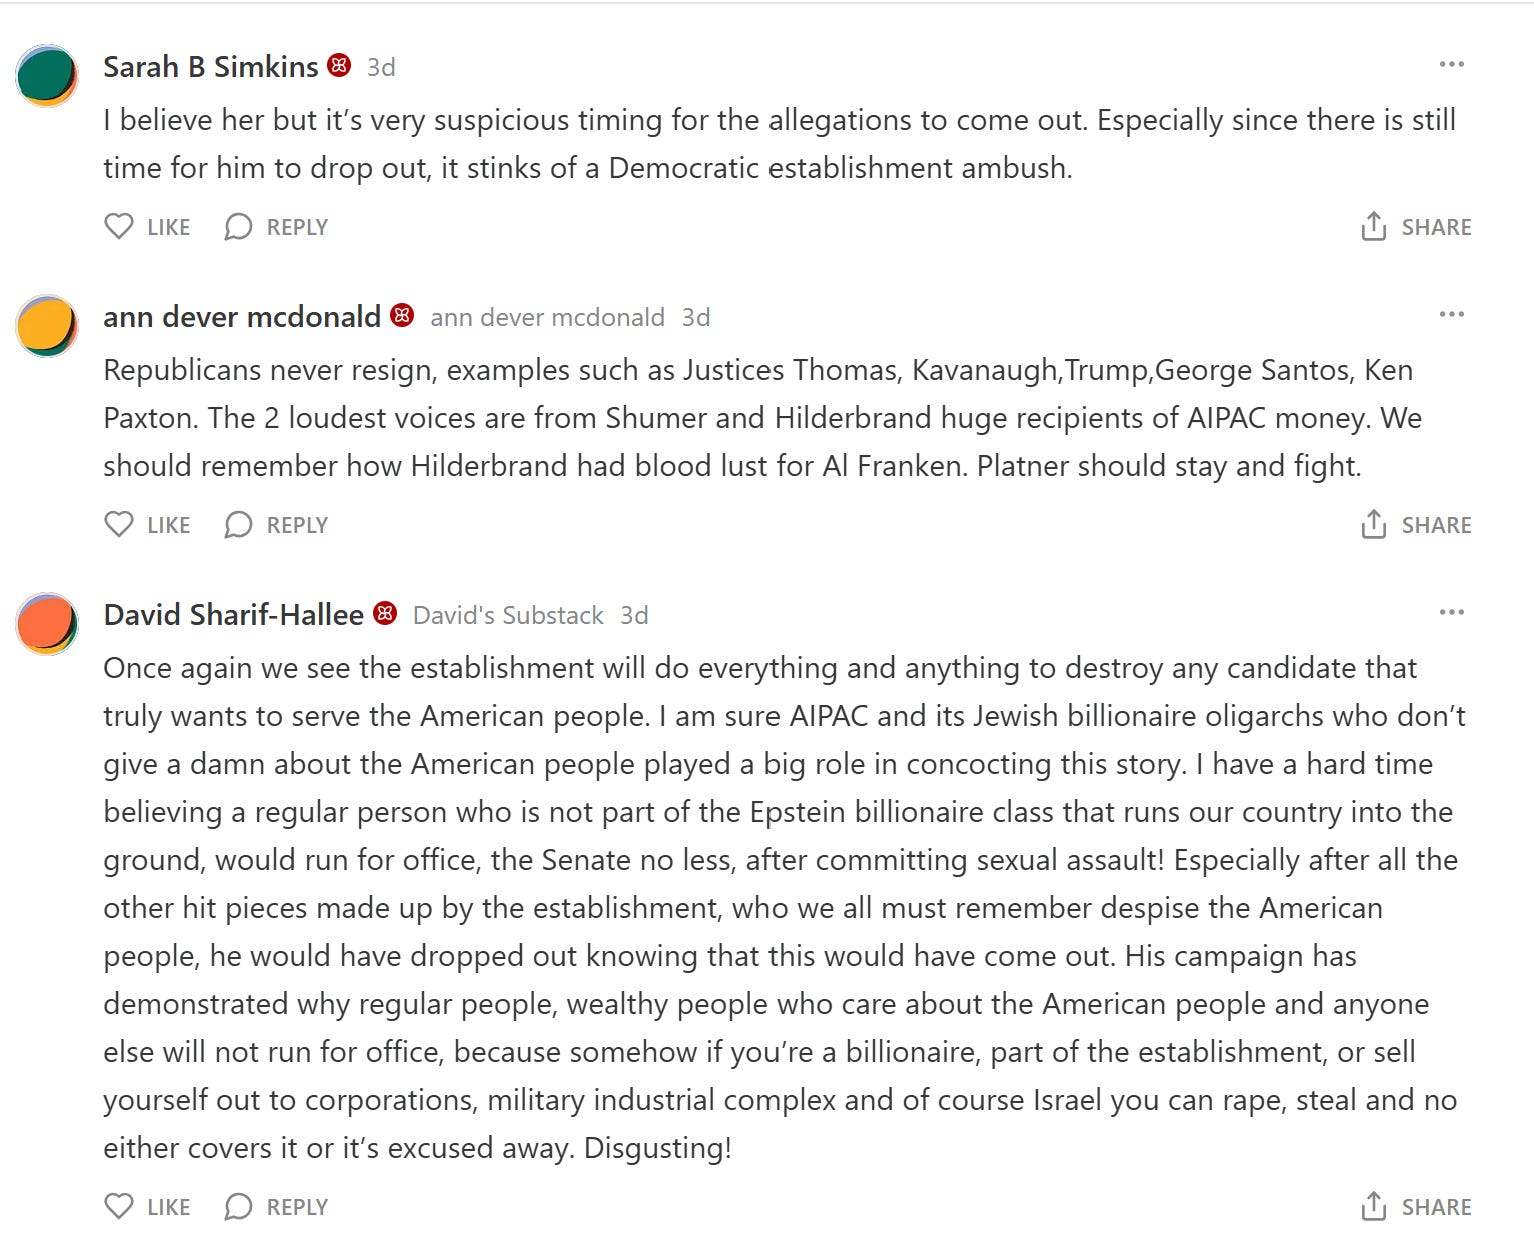Screen dimensions: 1534x1256
Task: Click Sarah B Simkins' avatar
Action: coord(47,75)
